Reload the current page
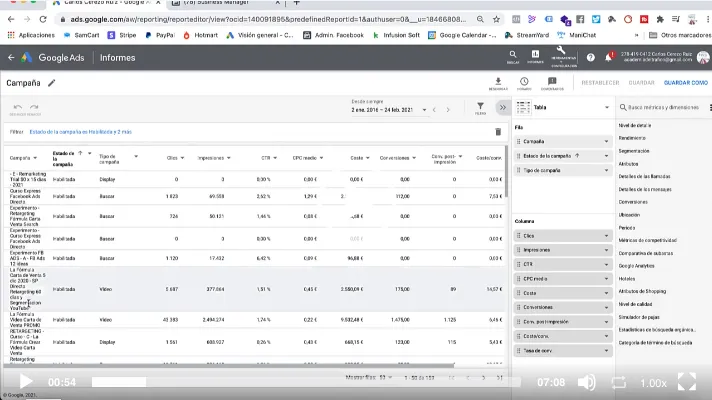712x400 pixels. tap(43, 20)
